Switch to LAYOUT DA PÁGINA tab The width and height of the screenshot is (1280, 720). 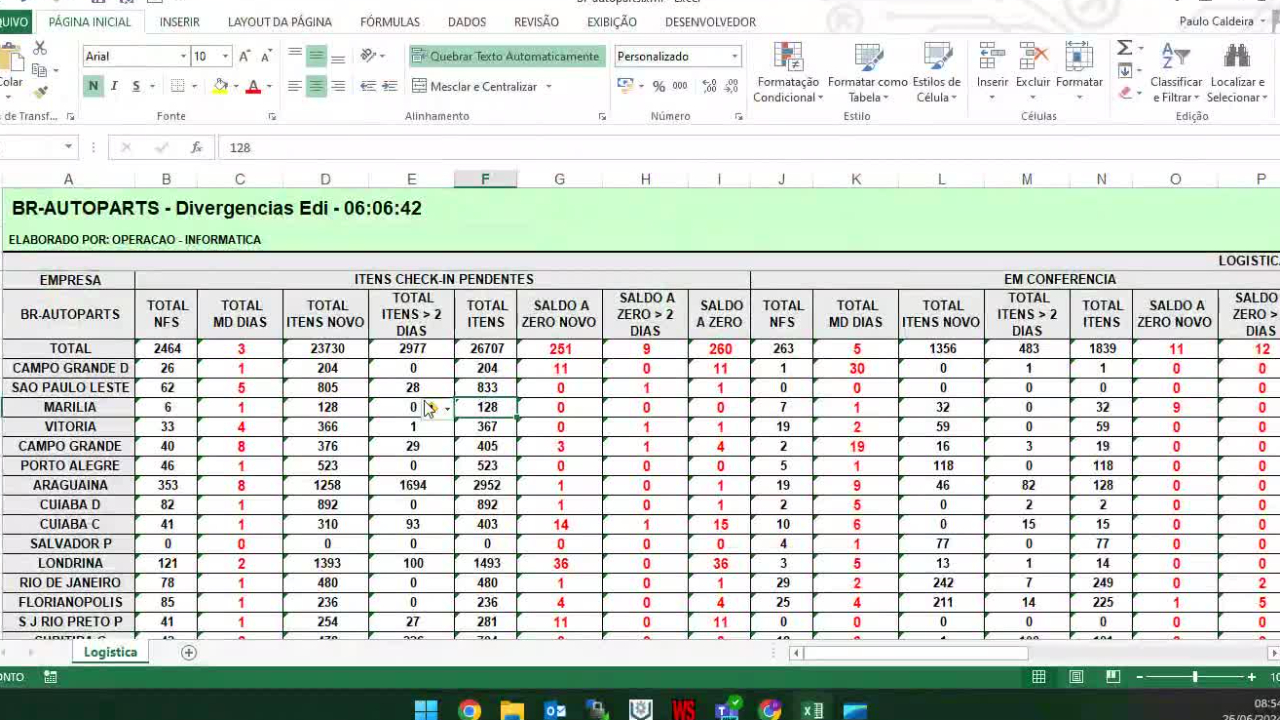pyautogui.click(x=280, y=21)
